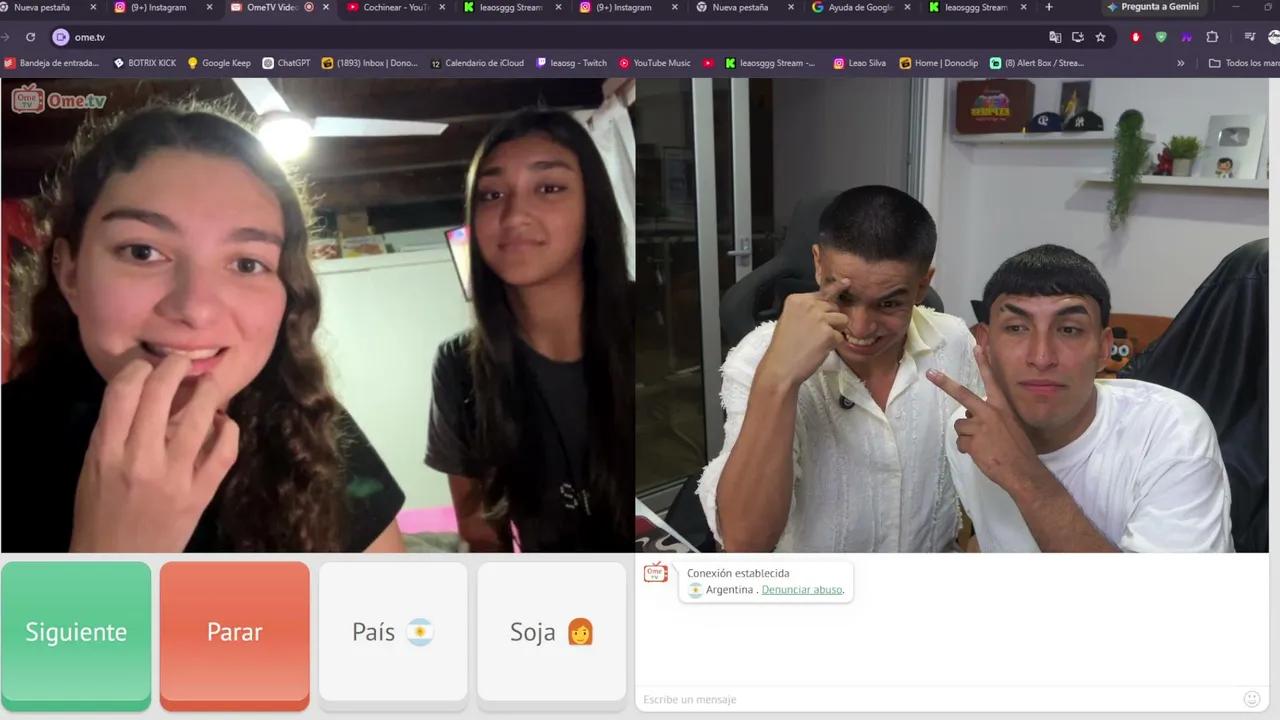The width and height of the screenshot is (1280, 720).
Task: Open the media control icon
Action: [1250, 37]
